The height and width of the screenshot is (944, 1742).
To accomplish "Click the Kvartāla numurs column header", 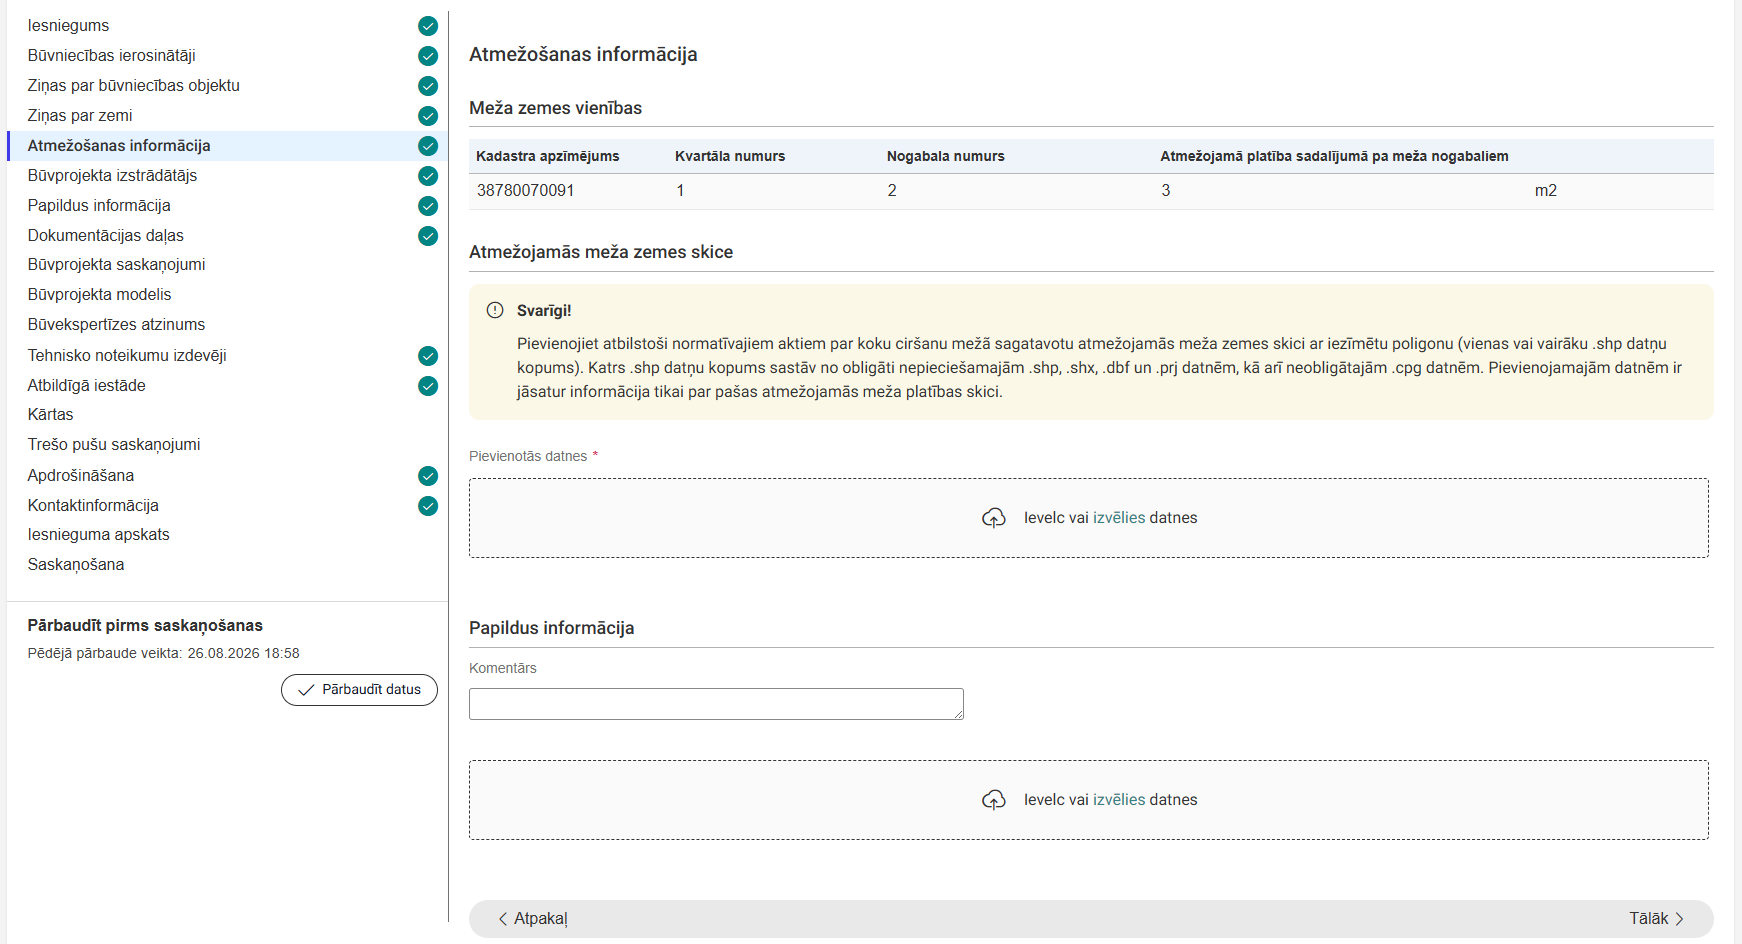I will (730, 156).
